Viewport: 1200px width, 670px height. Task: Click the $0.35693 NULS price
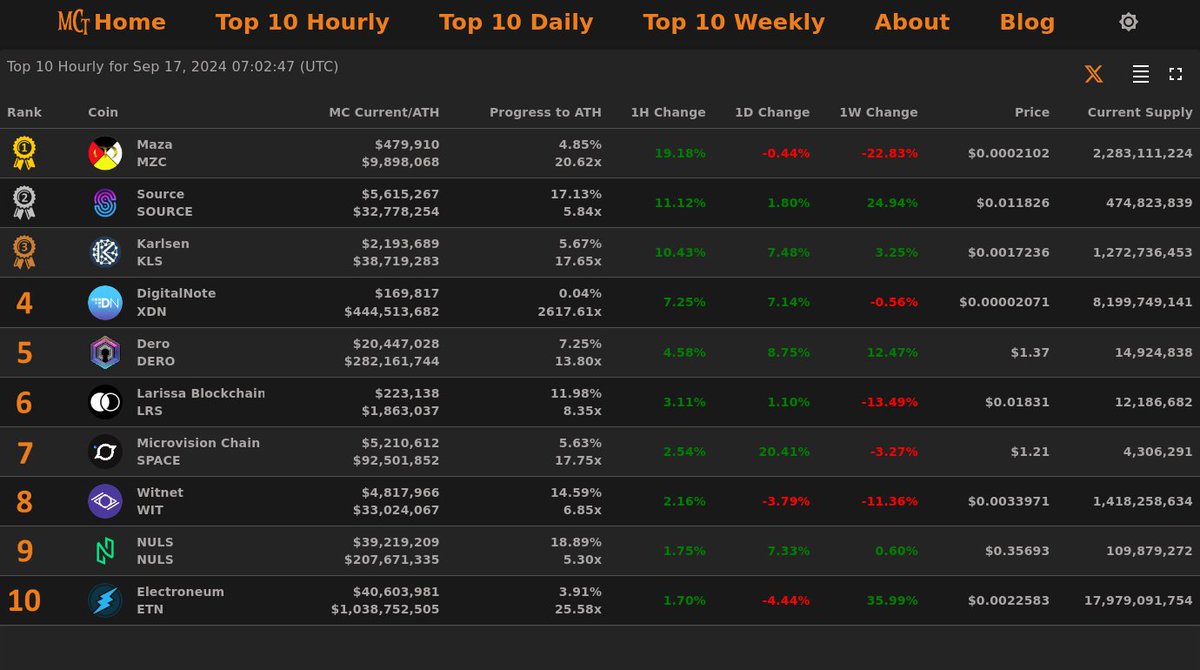[1017, 551]
